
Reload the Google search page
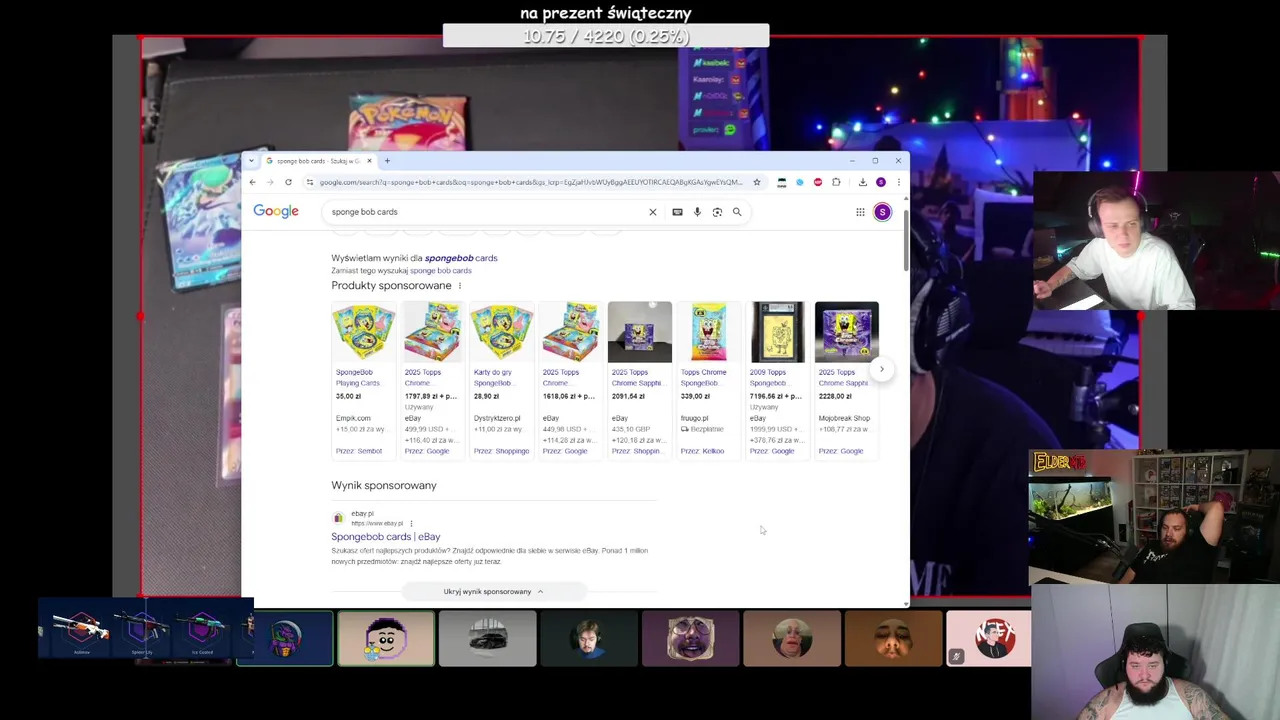click(x=288, y=182)
